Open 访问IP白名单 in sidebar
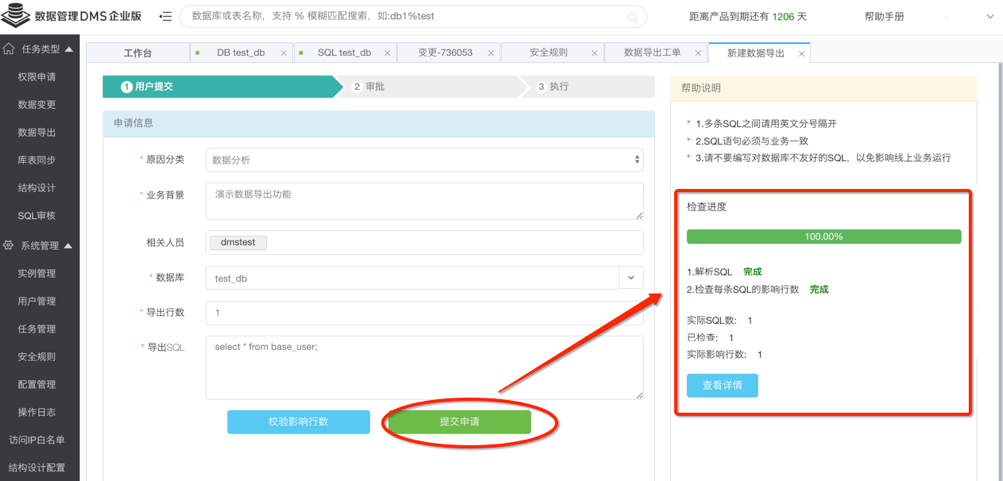This screenshot has width=1003, height=481. pos(36,440)
